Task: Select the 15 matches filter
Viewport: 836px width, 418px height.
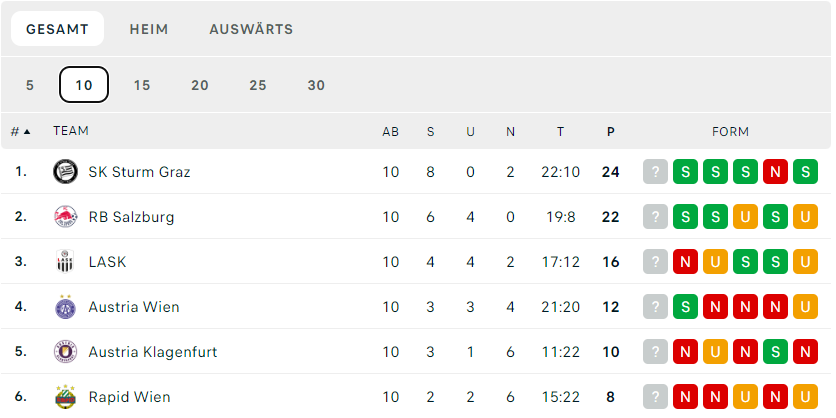Action: click(x=142, y=85)
